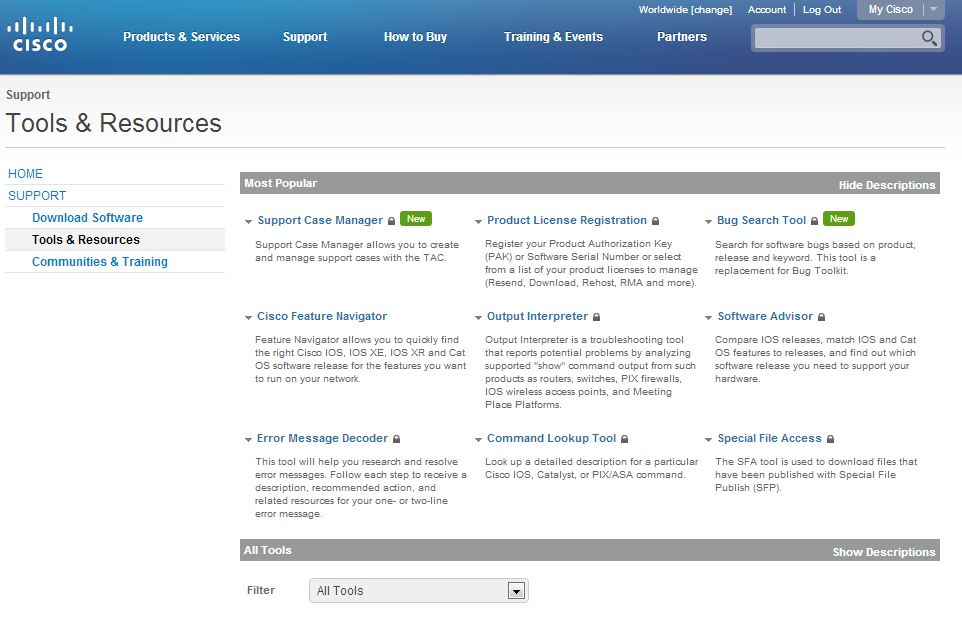The width and height of the screenshot is (962, 634).
Task: Click the search input field
Action: [x=837, y=38]
